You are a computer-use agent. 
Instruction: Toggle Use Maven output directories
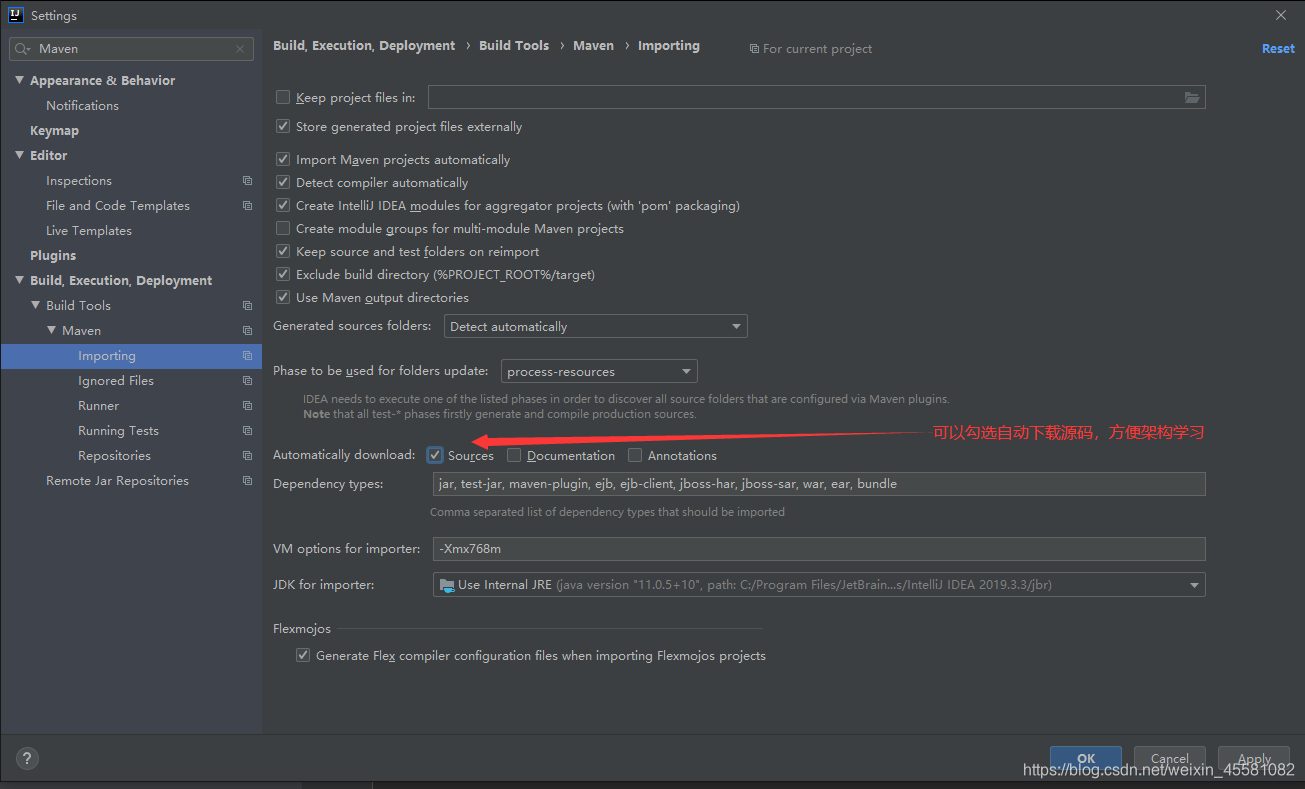point(283,298)
